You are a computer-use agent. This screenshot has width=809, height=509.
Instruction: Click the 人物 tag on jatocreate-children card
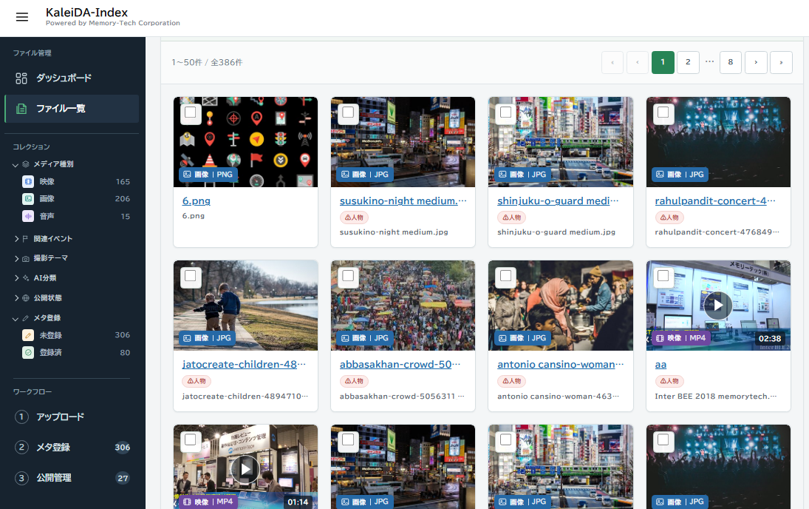click(197, 381)
